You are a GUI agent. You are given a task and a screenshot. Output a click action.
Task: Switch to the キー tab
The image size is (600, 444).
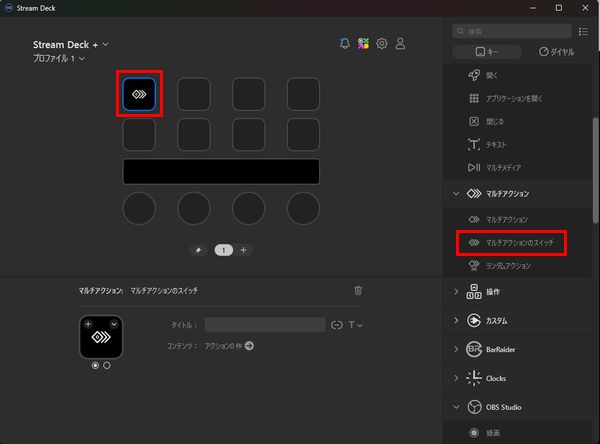487,52
